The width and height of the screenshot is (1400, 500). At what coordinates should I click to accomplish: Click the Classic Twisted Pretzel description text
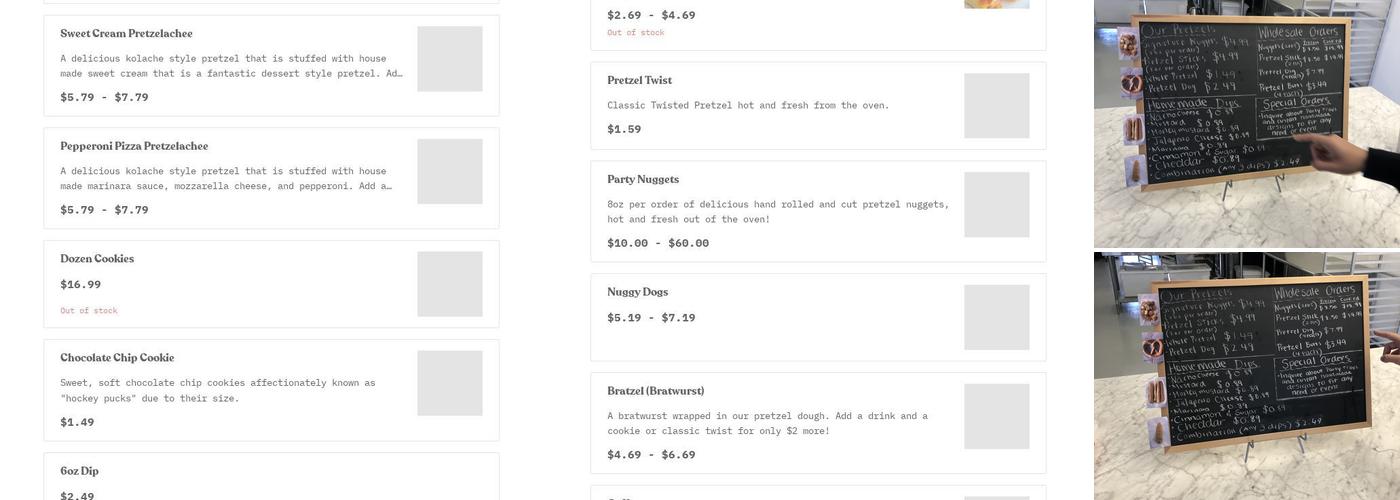(748, 105)
